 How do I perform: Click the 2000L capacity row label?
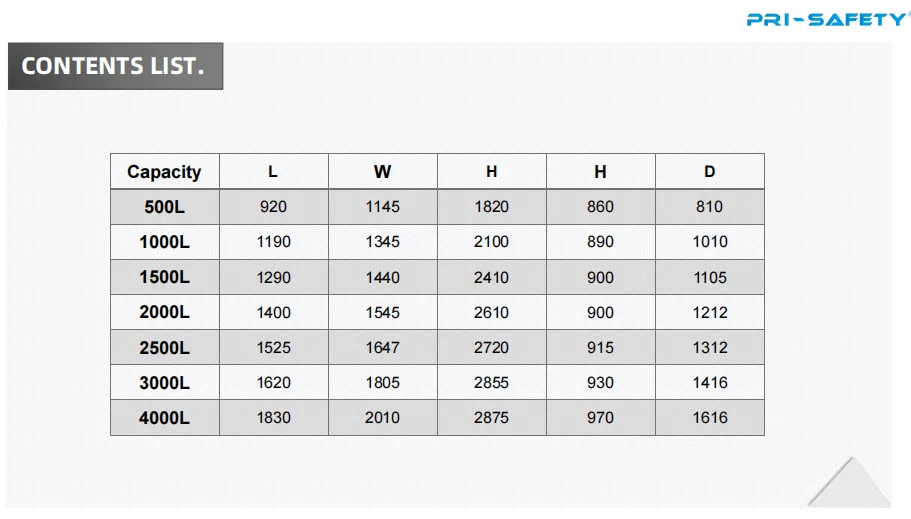tap(164, 312)
